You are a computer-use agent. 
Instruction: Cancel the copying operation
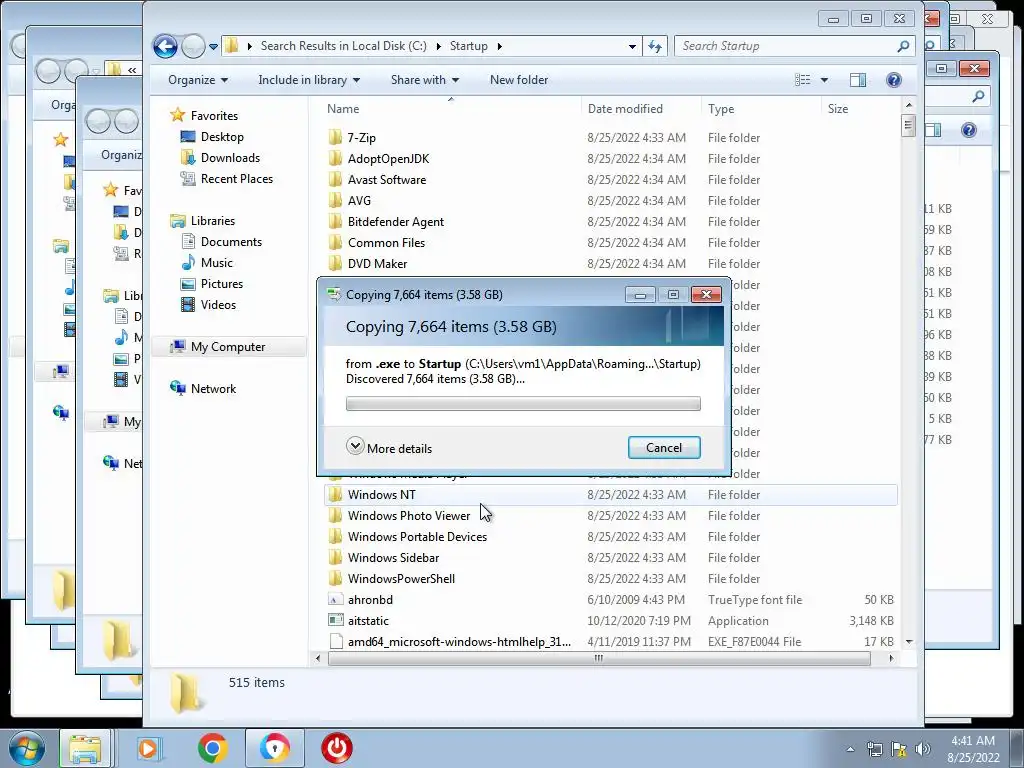pos(664,447)
